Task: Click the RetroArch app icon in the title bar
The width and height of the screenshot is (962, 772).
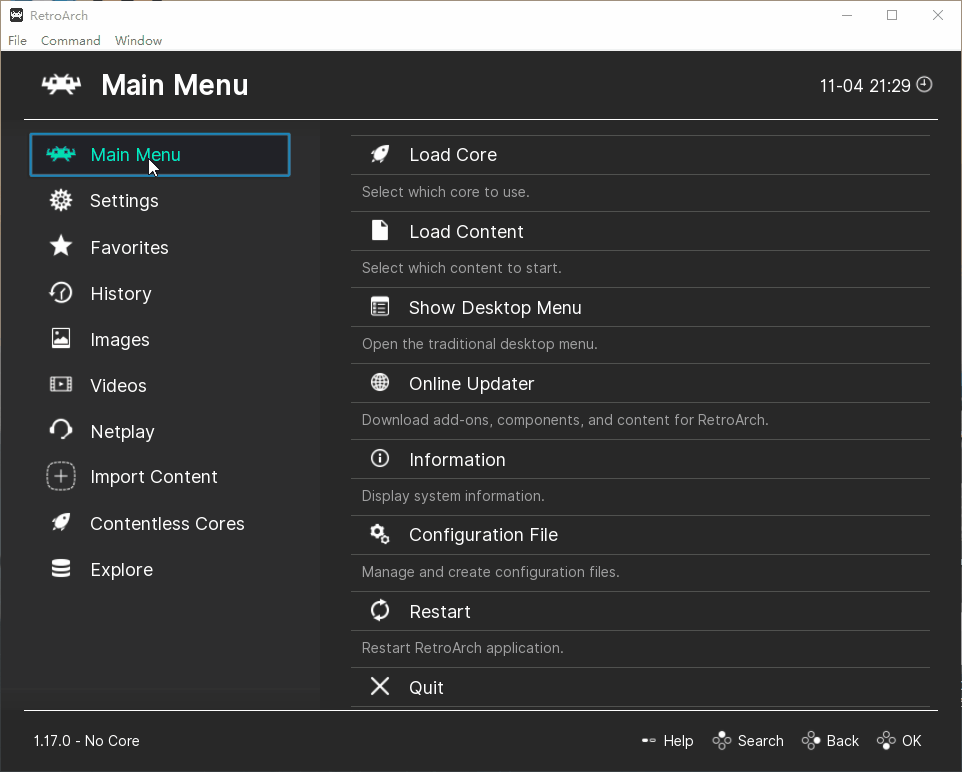Action: pyautogui.click(x=17, y=15)
